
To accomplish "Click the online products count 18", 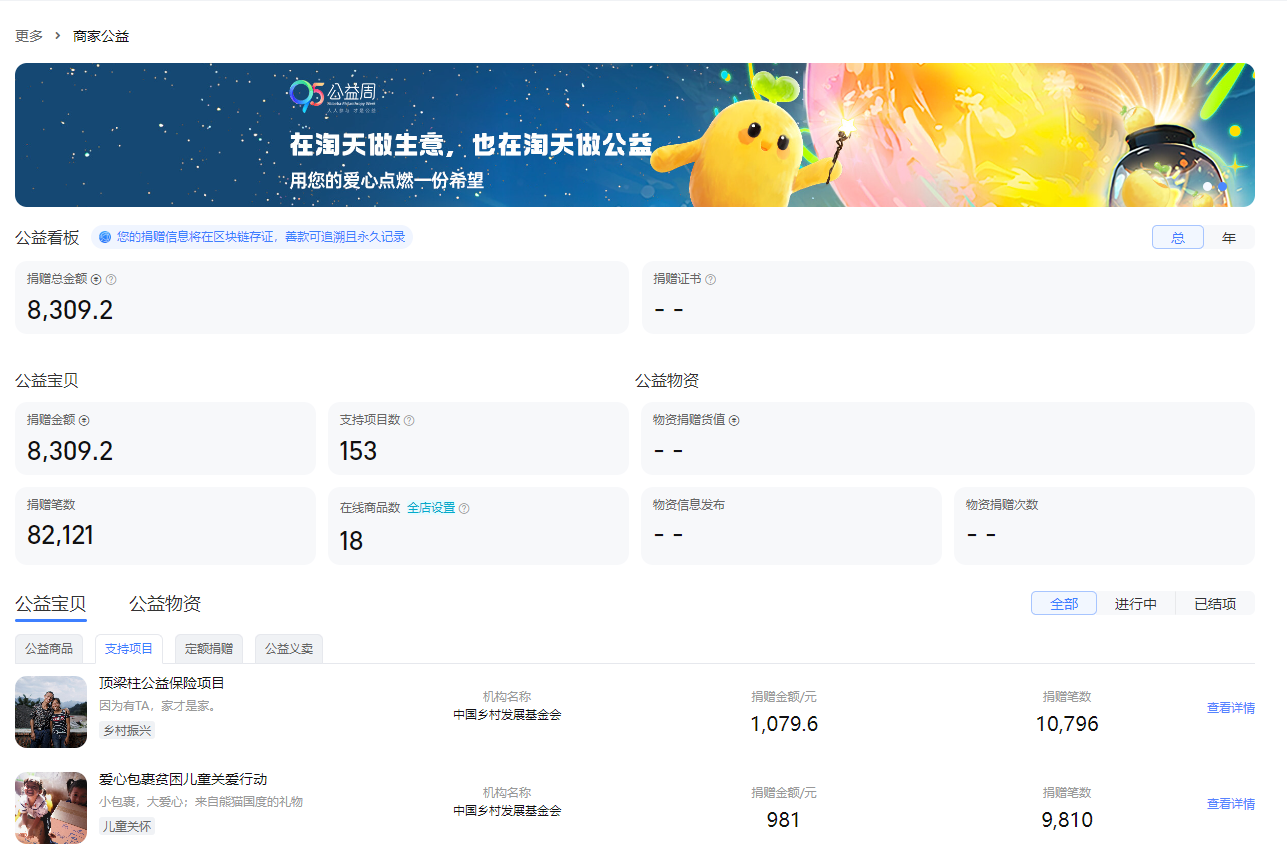I will pos(351,541).
